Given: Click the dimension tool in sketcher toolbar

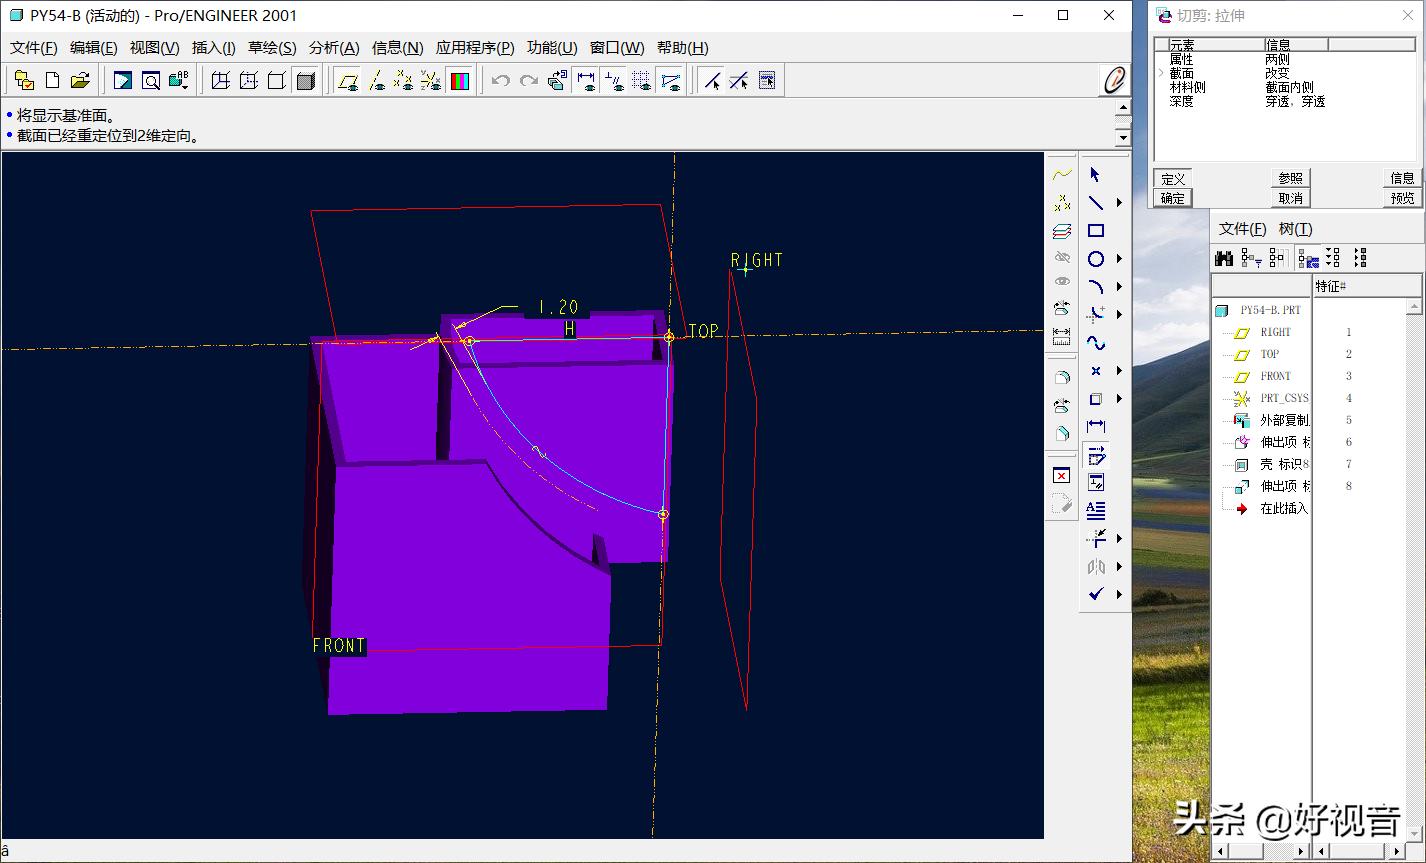Looking at the screenshot, I should [1096, 427].
